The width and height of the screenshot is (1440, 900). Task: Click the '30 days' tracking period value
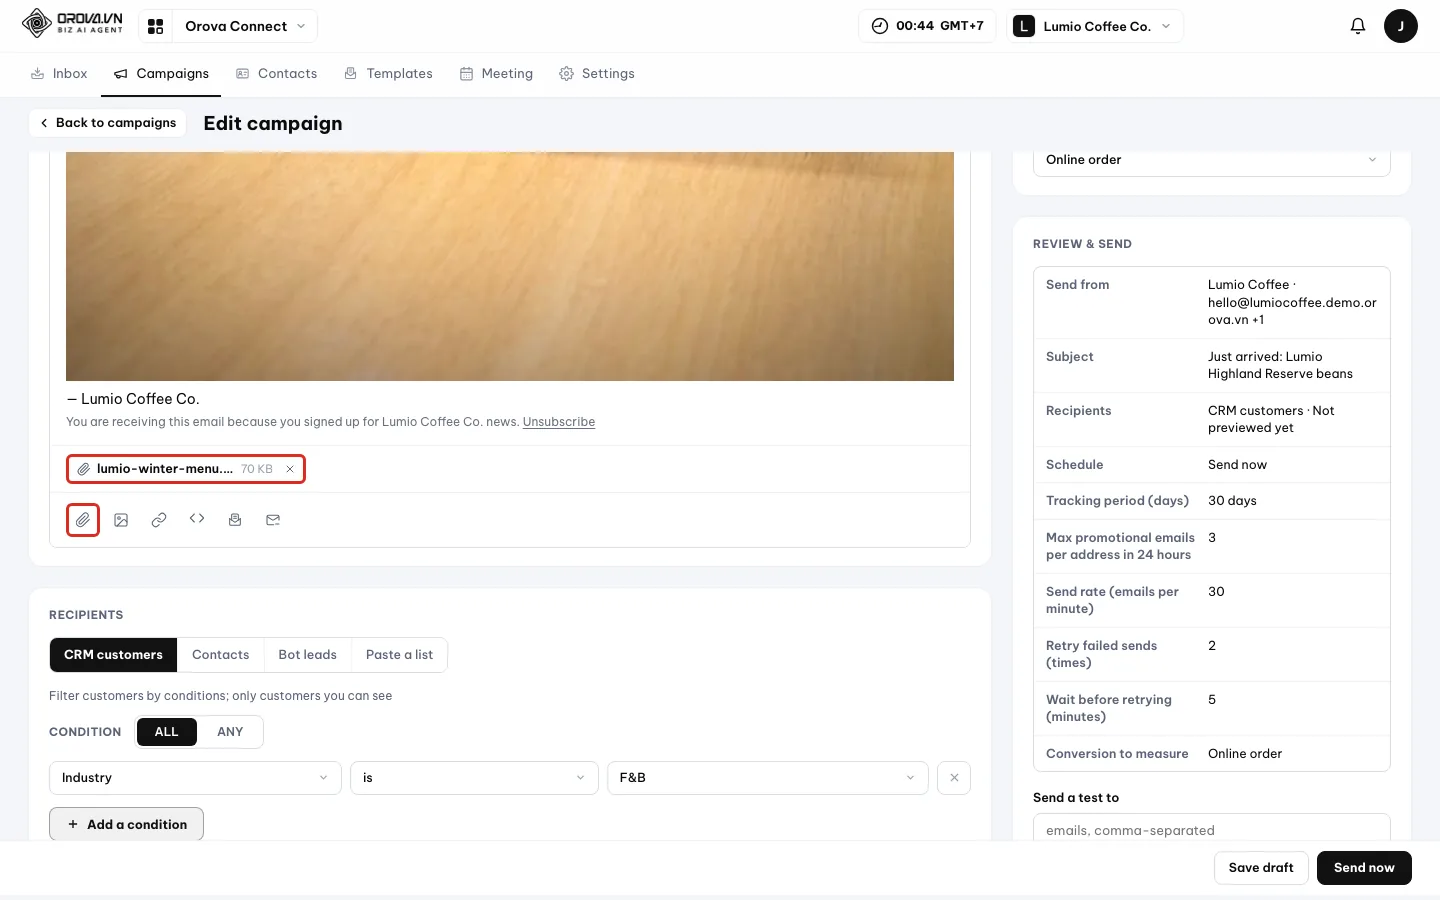1232,501
